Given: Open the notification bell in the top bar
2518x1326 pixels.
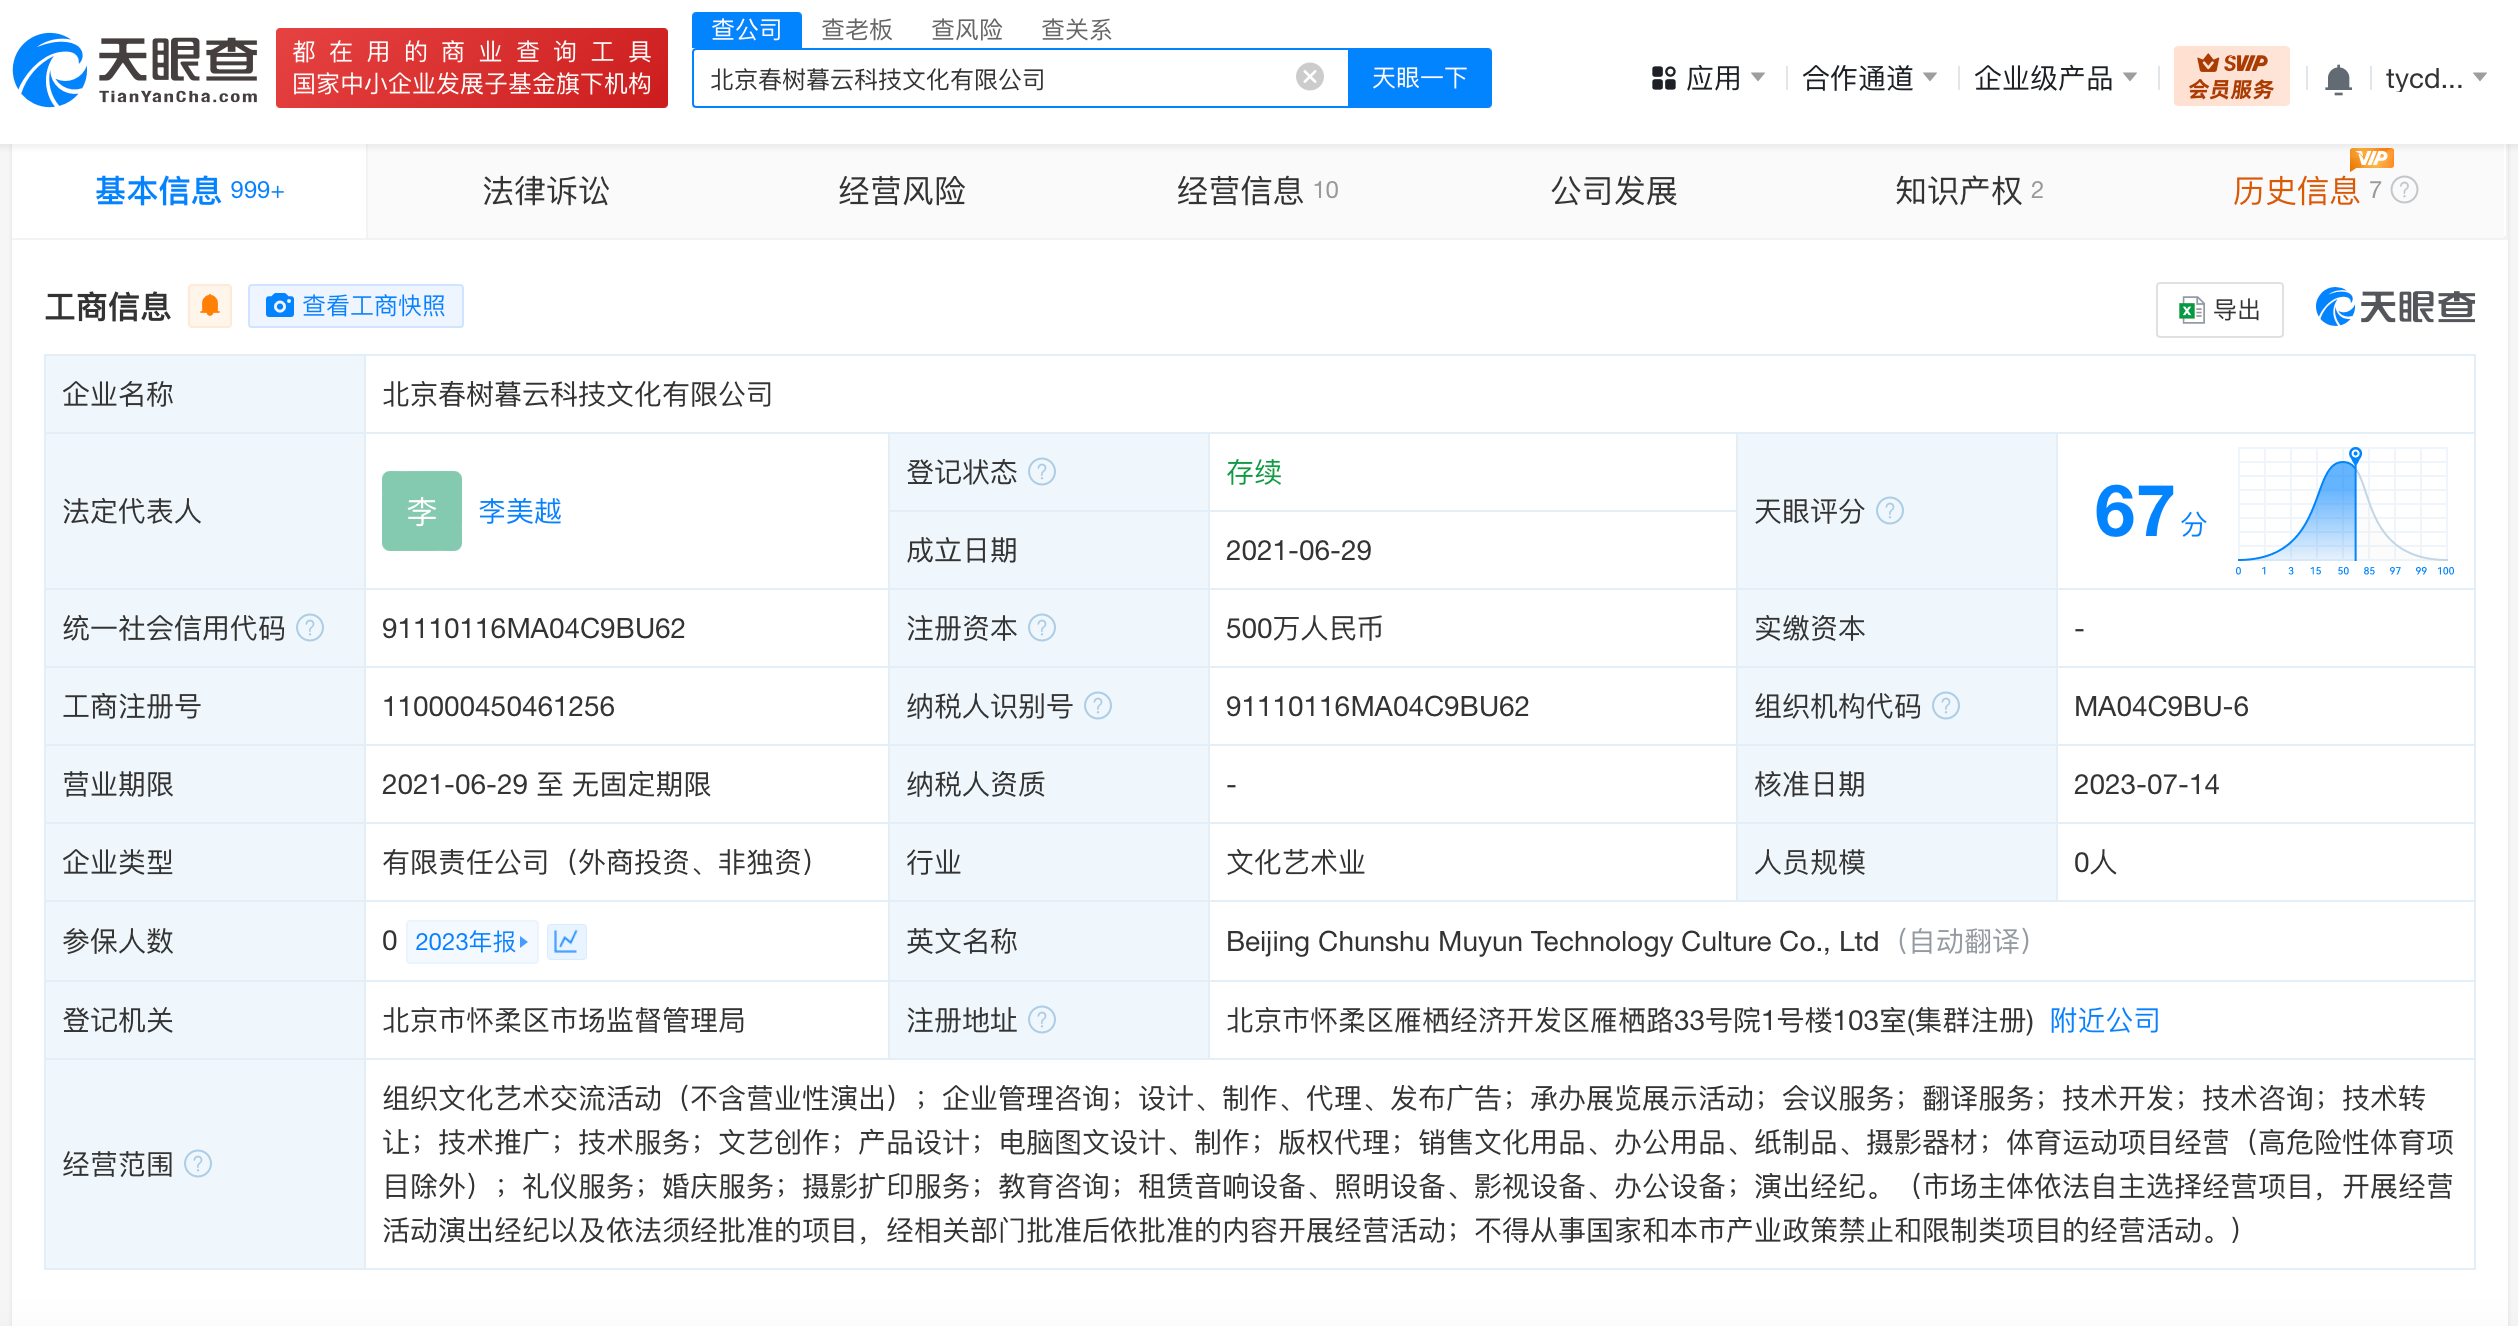Looking at the screenshot, I should click(x=2338, y=79).
